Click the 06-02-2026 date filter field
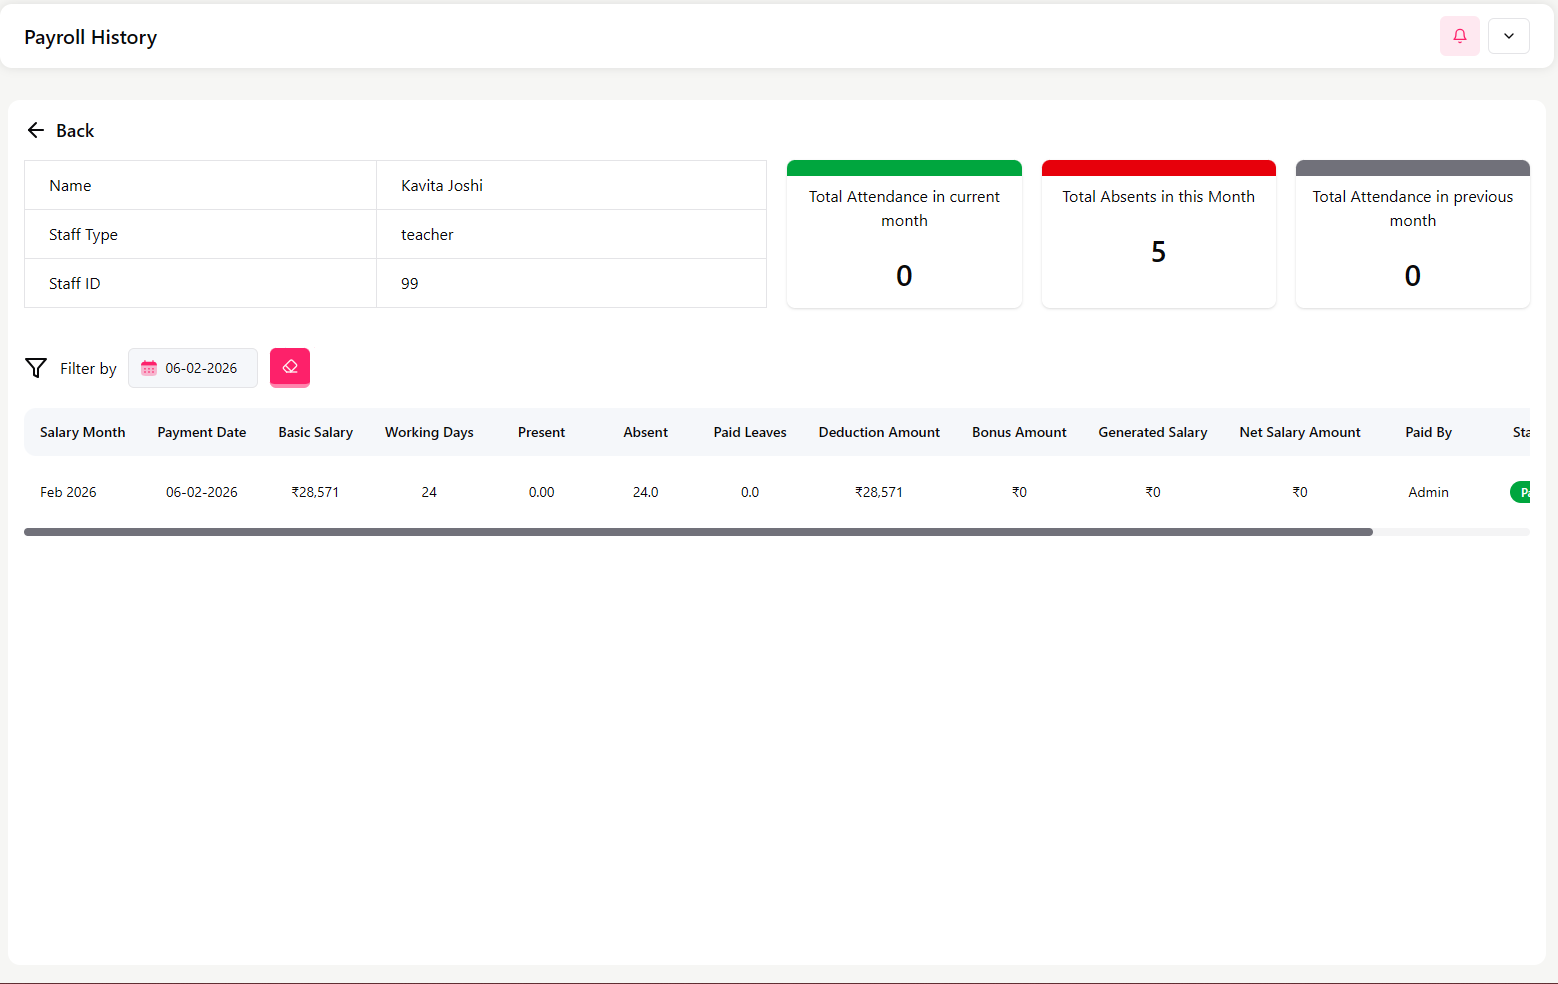 pyautogui.click(x=201, y=368)
